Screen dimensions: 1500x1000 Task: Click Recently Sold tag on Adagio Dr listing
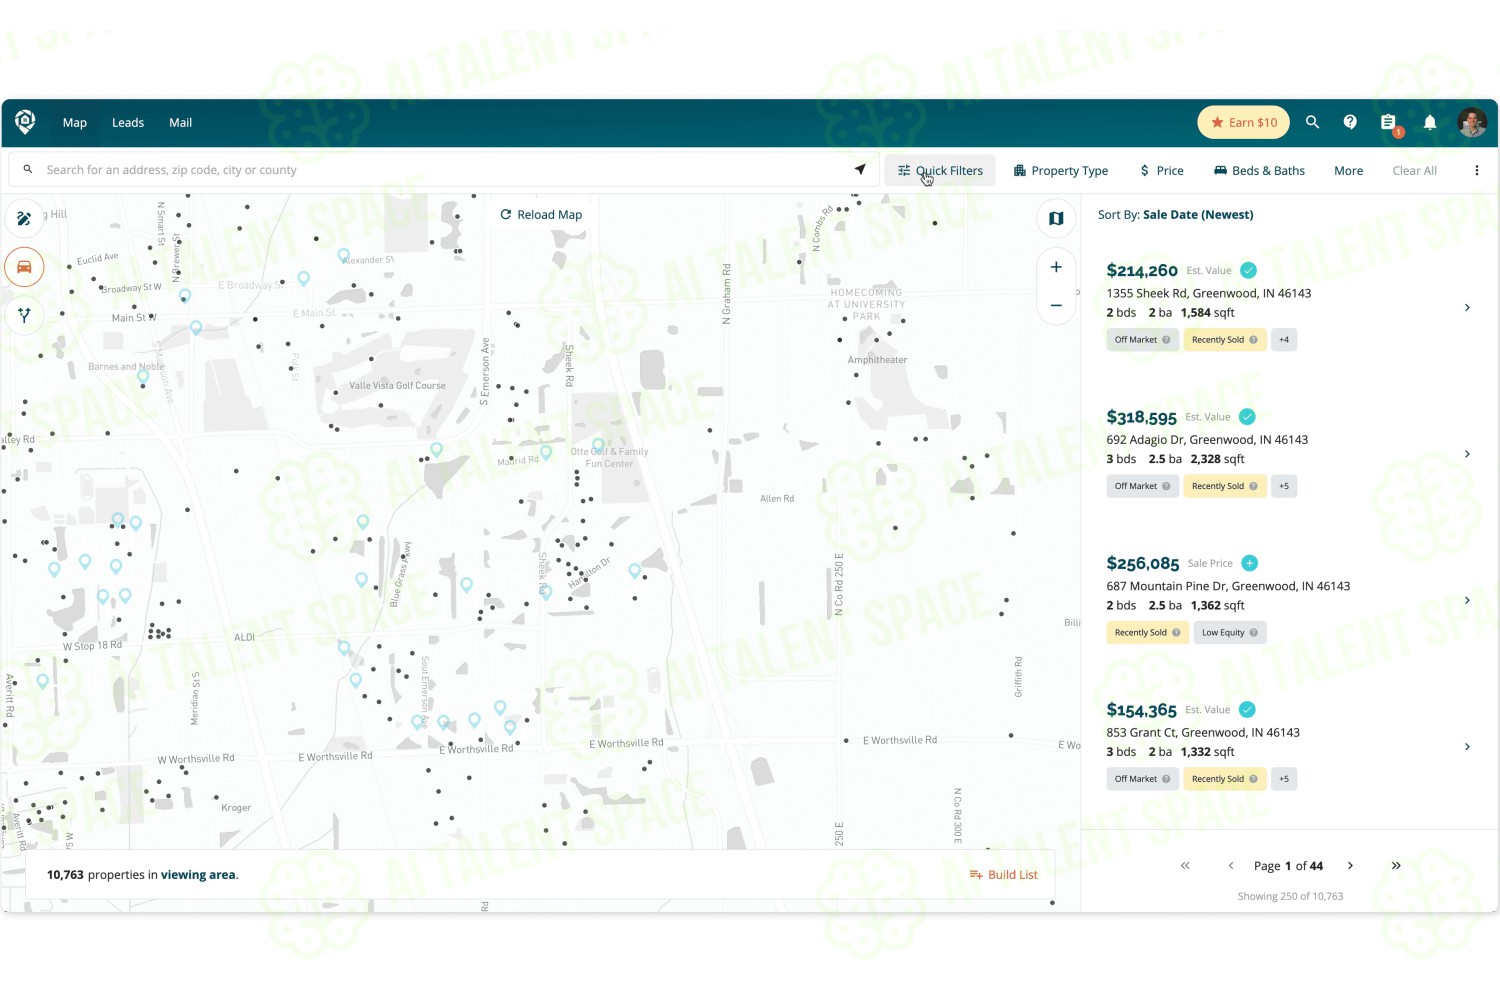[x=1225, y=486]
